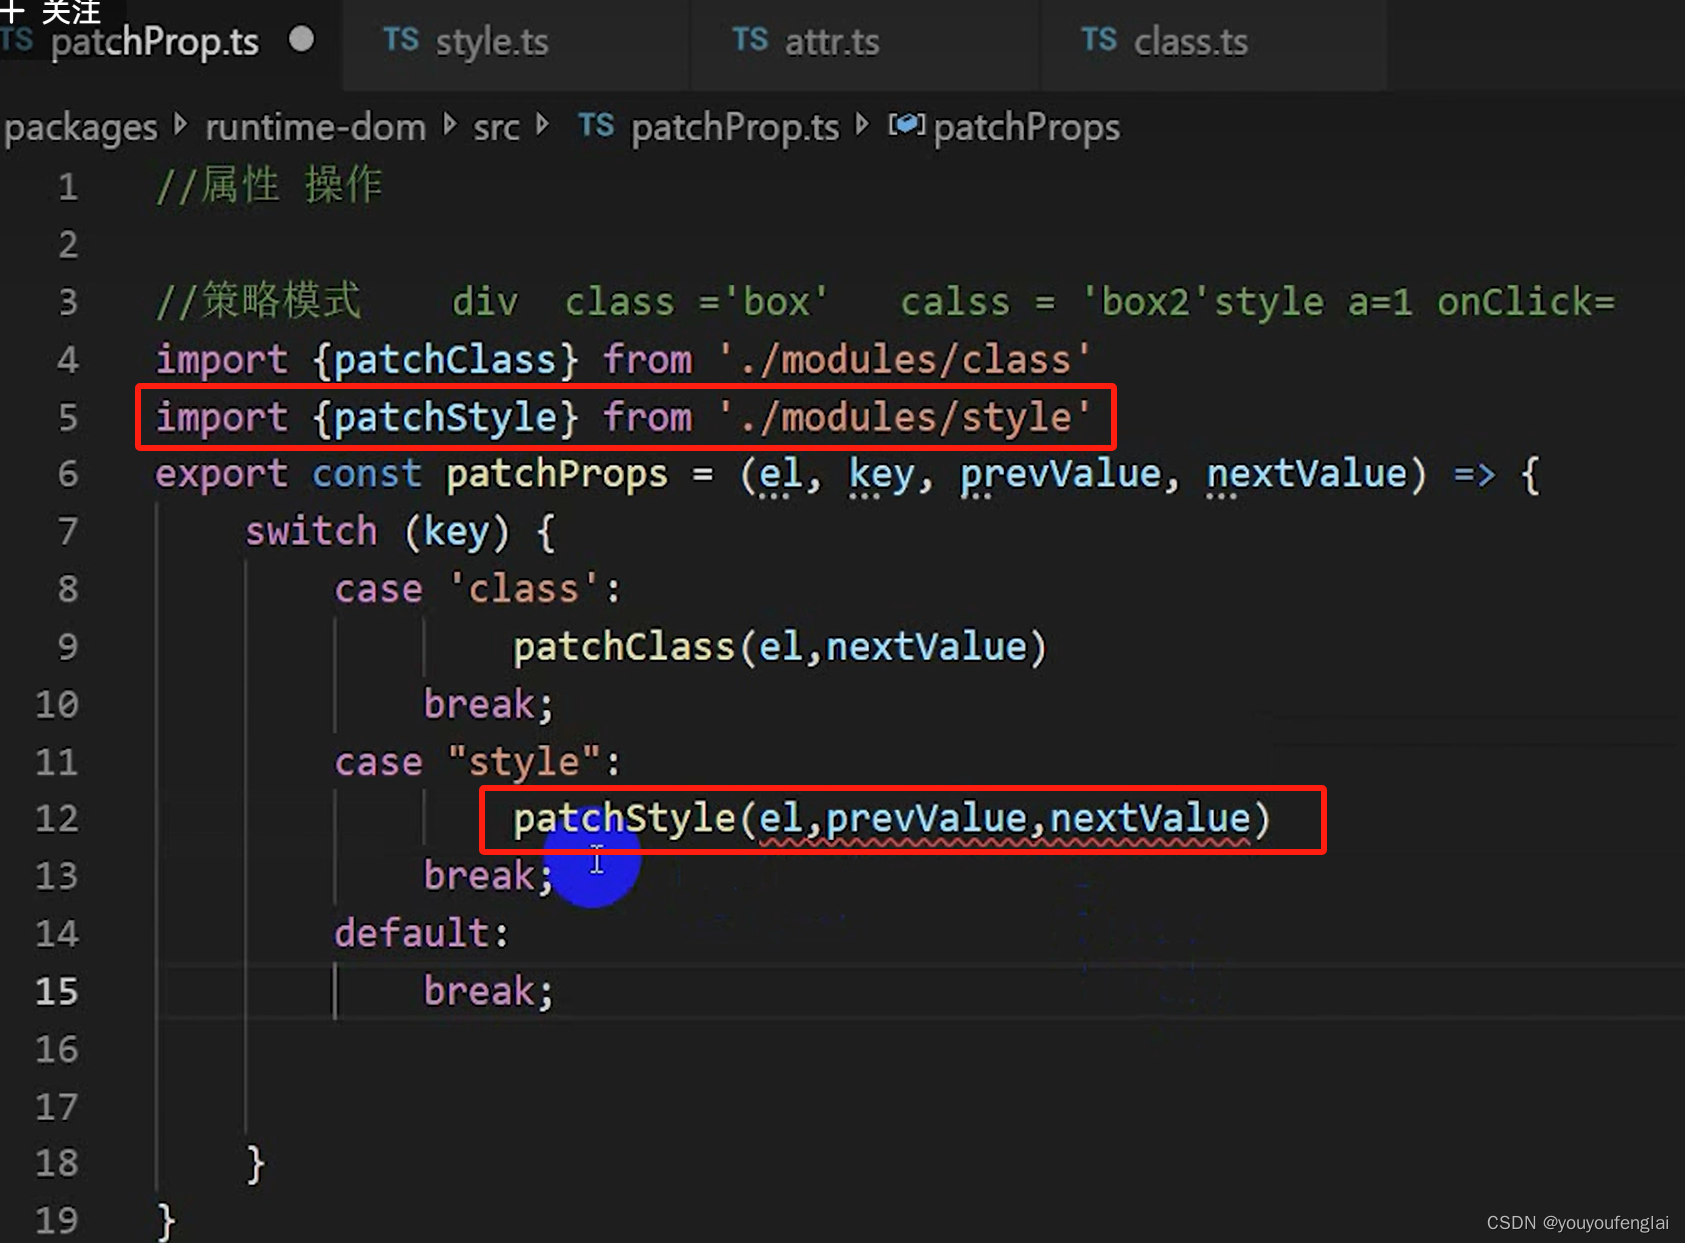This screenshot has height=1243, width=1685.
Task: Click the patchProps symbol icon in breadcrumb
Action: pos(906,125)
